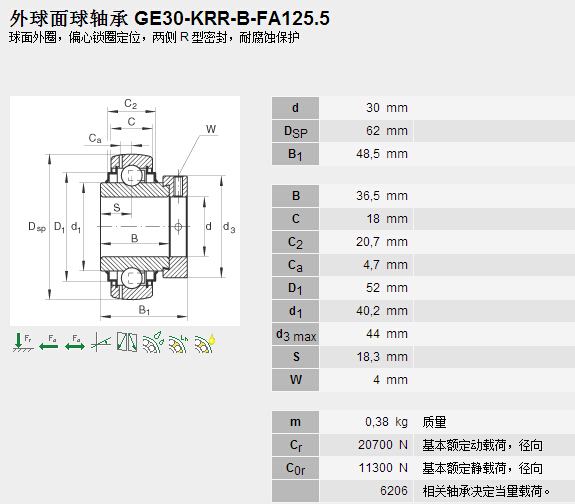Click the two-sided seal icon
The width and height of the screenshot is (575, 504).
point(127,342)
